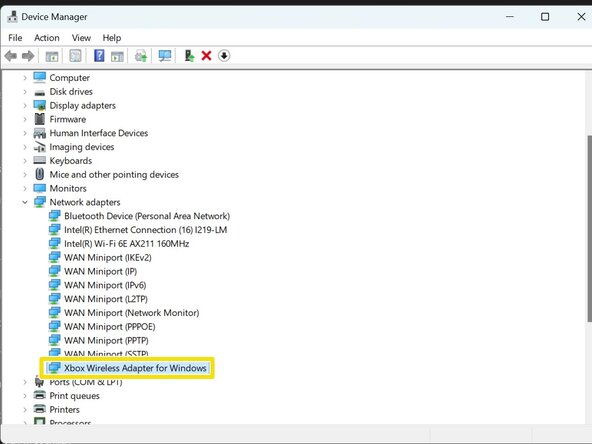Screen dimensions: 592x444
Task: Expand the Imaging devices tree node
Action: 25,147
